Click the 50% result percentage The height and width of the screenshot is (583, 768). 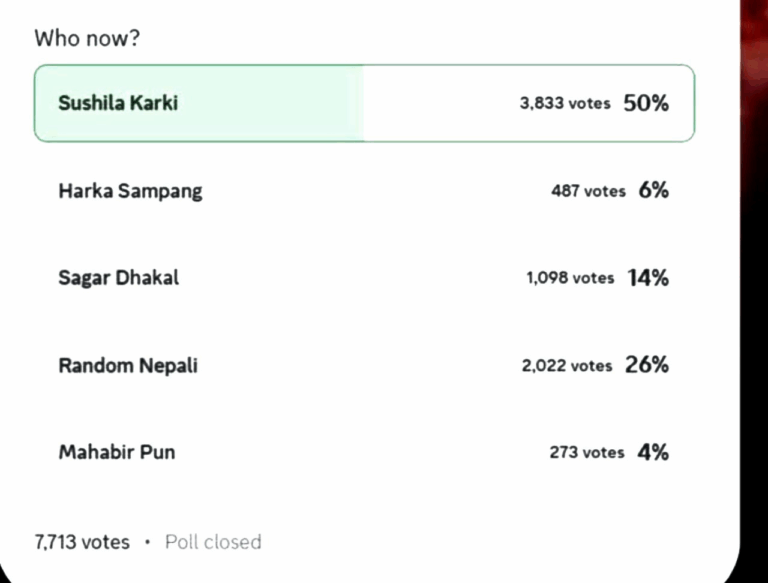pyautogui.click(x=646, y=103)
